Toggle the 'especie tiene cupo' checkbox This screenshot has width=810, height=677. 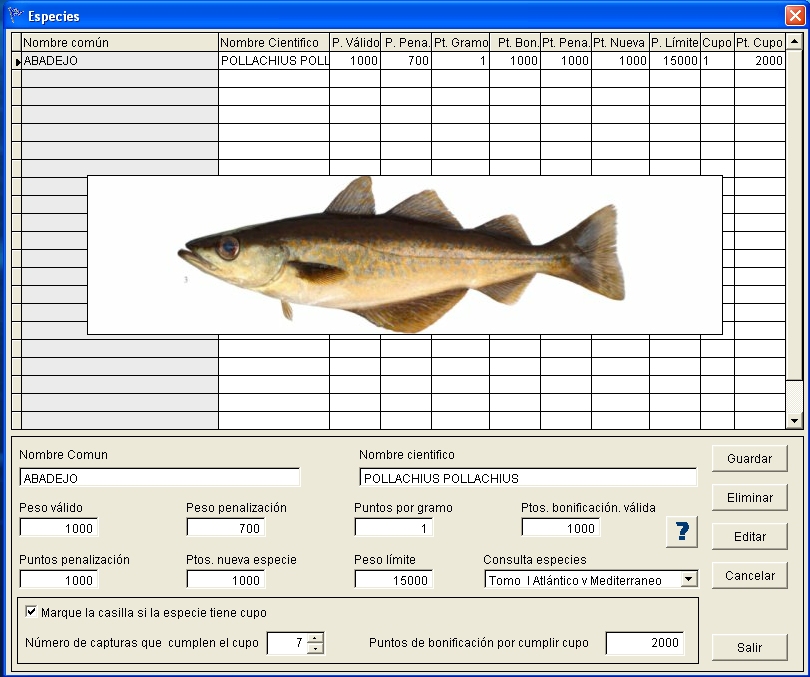pyautogui.click(x=32, y=612)
